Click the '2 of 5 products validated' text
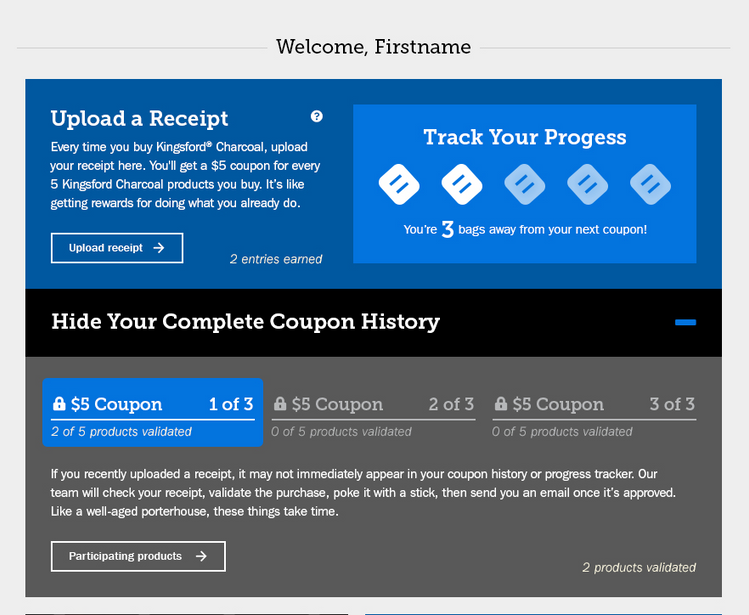The image size is (749, 615). pos(121,432)
